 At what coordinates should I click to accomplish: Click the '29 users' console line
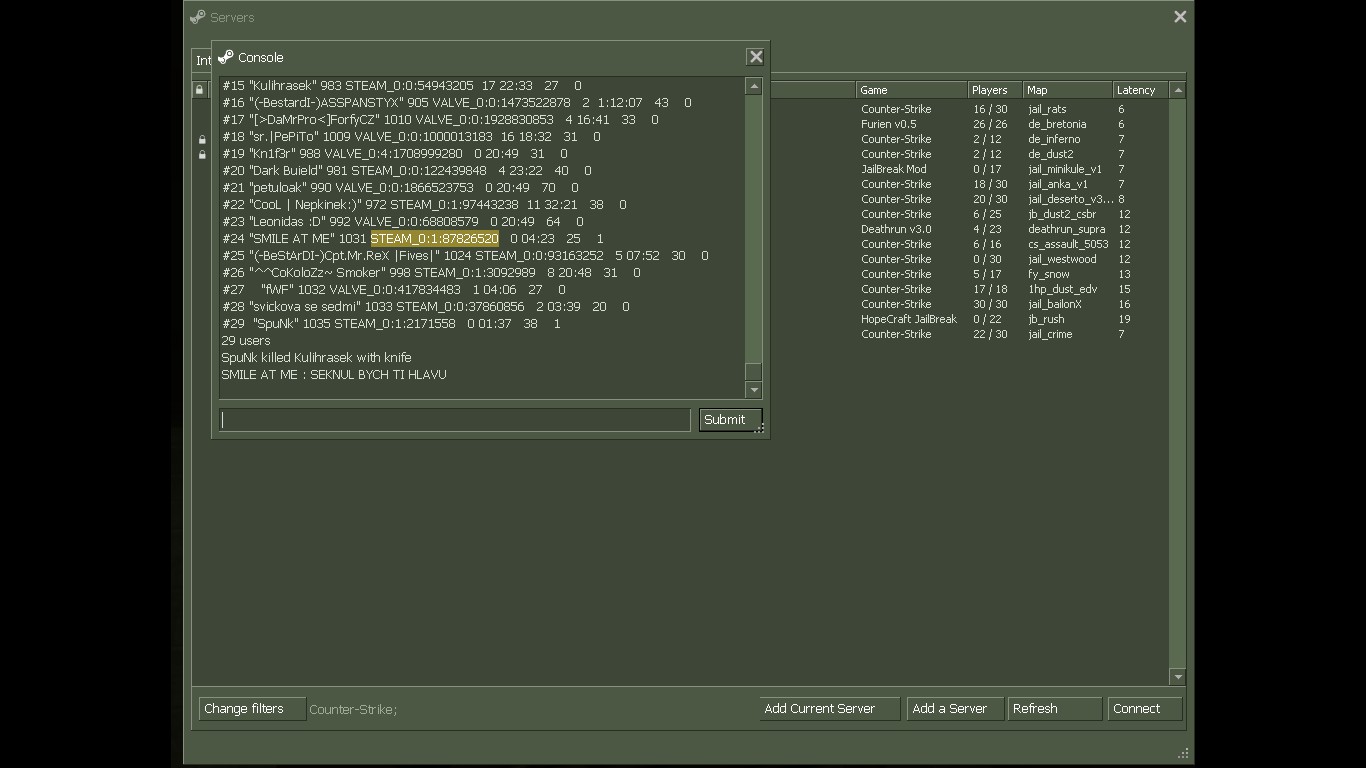(246, 341)
